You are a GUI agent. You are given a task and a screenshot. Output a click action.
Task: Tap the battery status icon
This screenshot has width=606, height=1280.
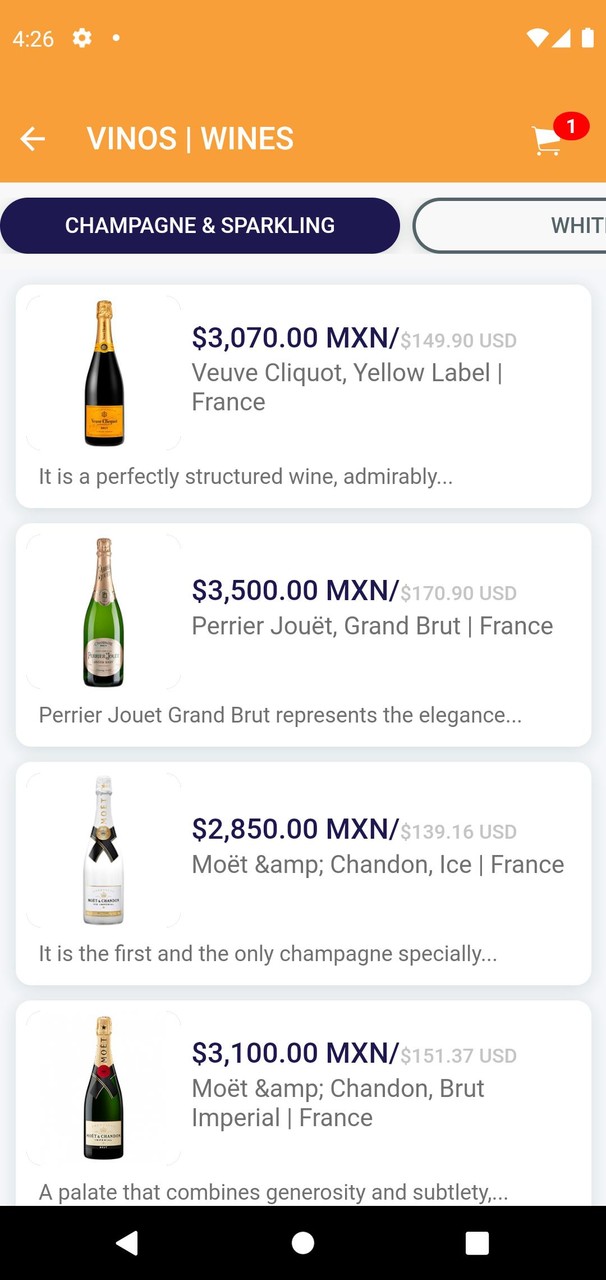pyautogui.click(x=588, y=38)
